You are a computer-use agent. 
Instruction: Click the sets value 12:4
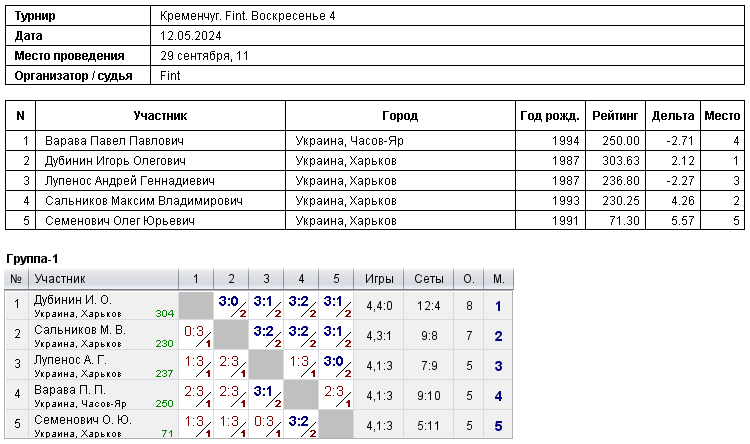[x=429, y=306]
